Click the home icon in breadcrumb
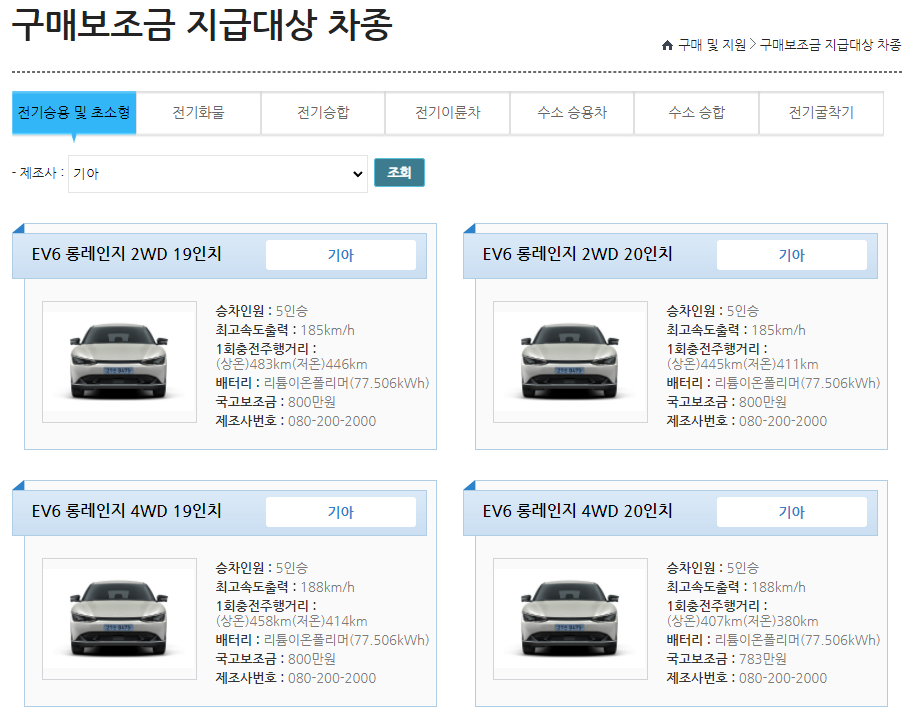Viewport: 922px width, 710px height. click(667, 45)
